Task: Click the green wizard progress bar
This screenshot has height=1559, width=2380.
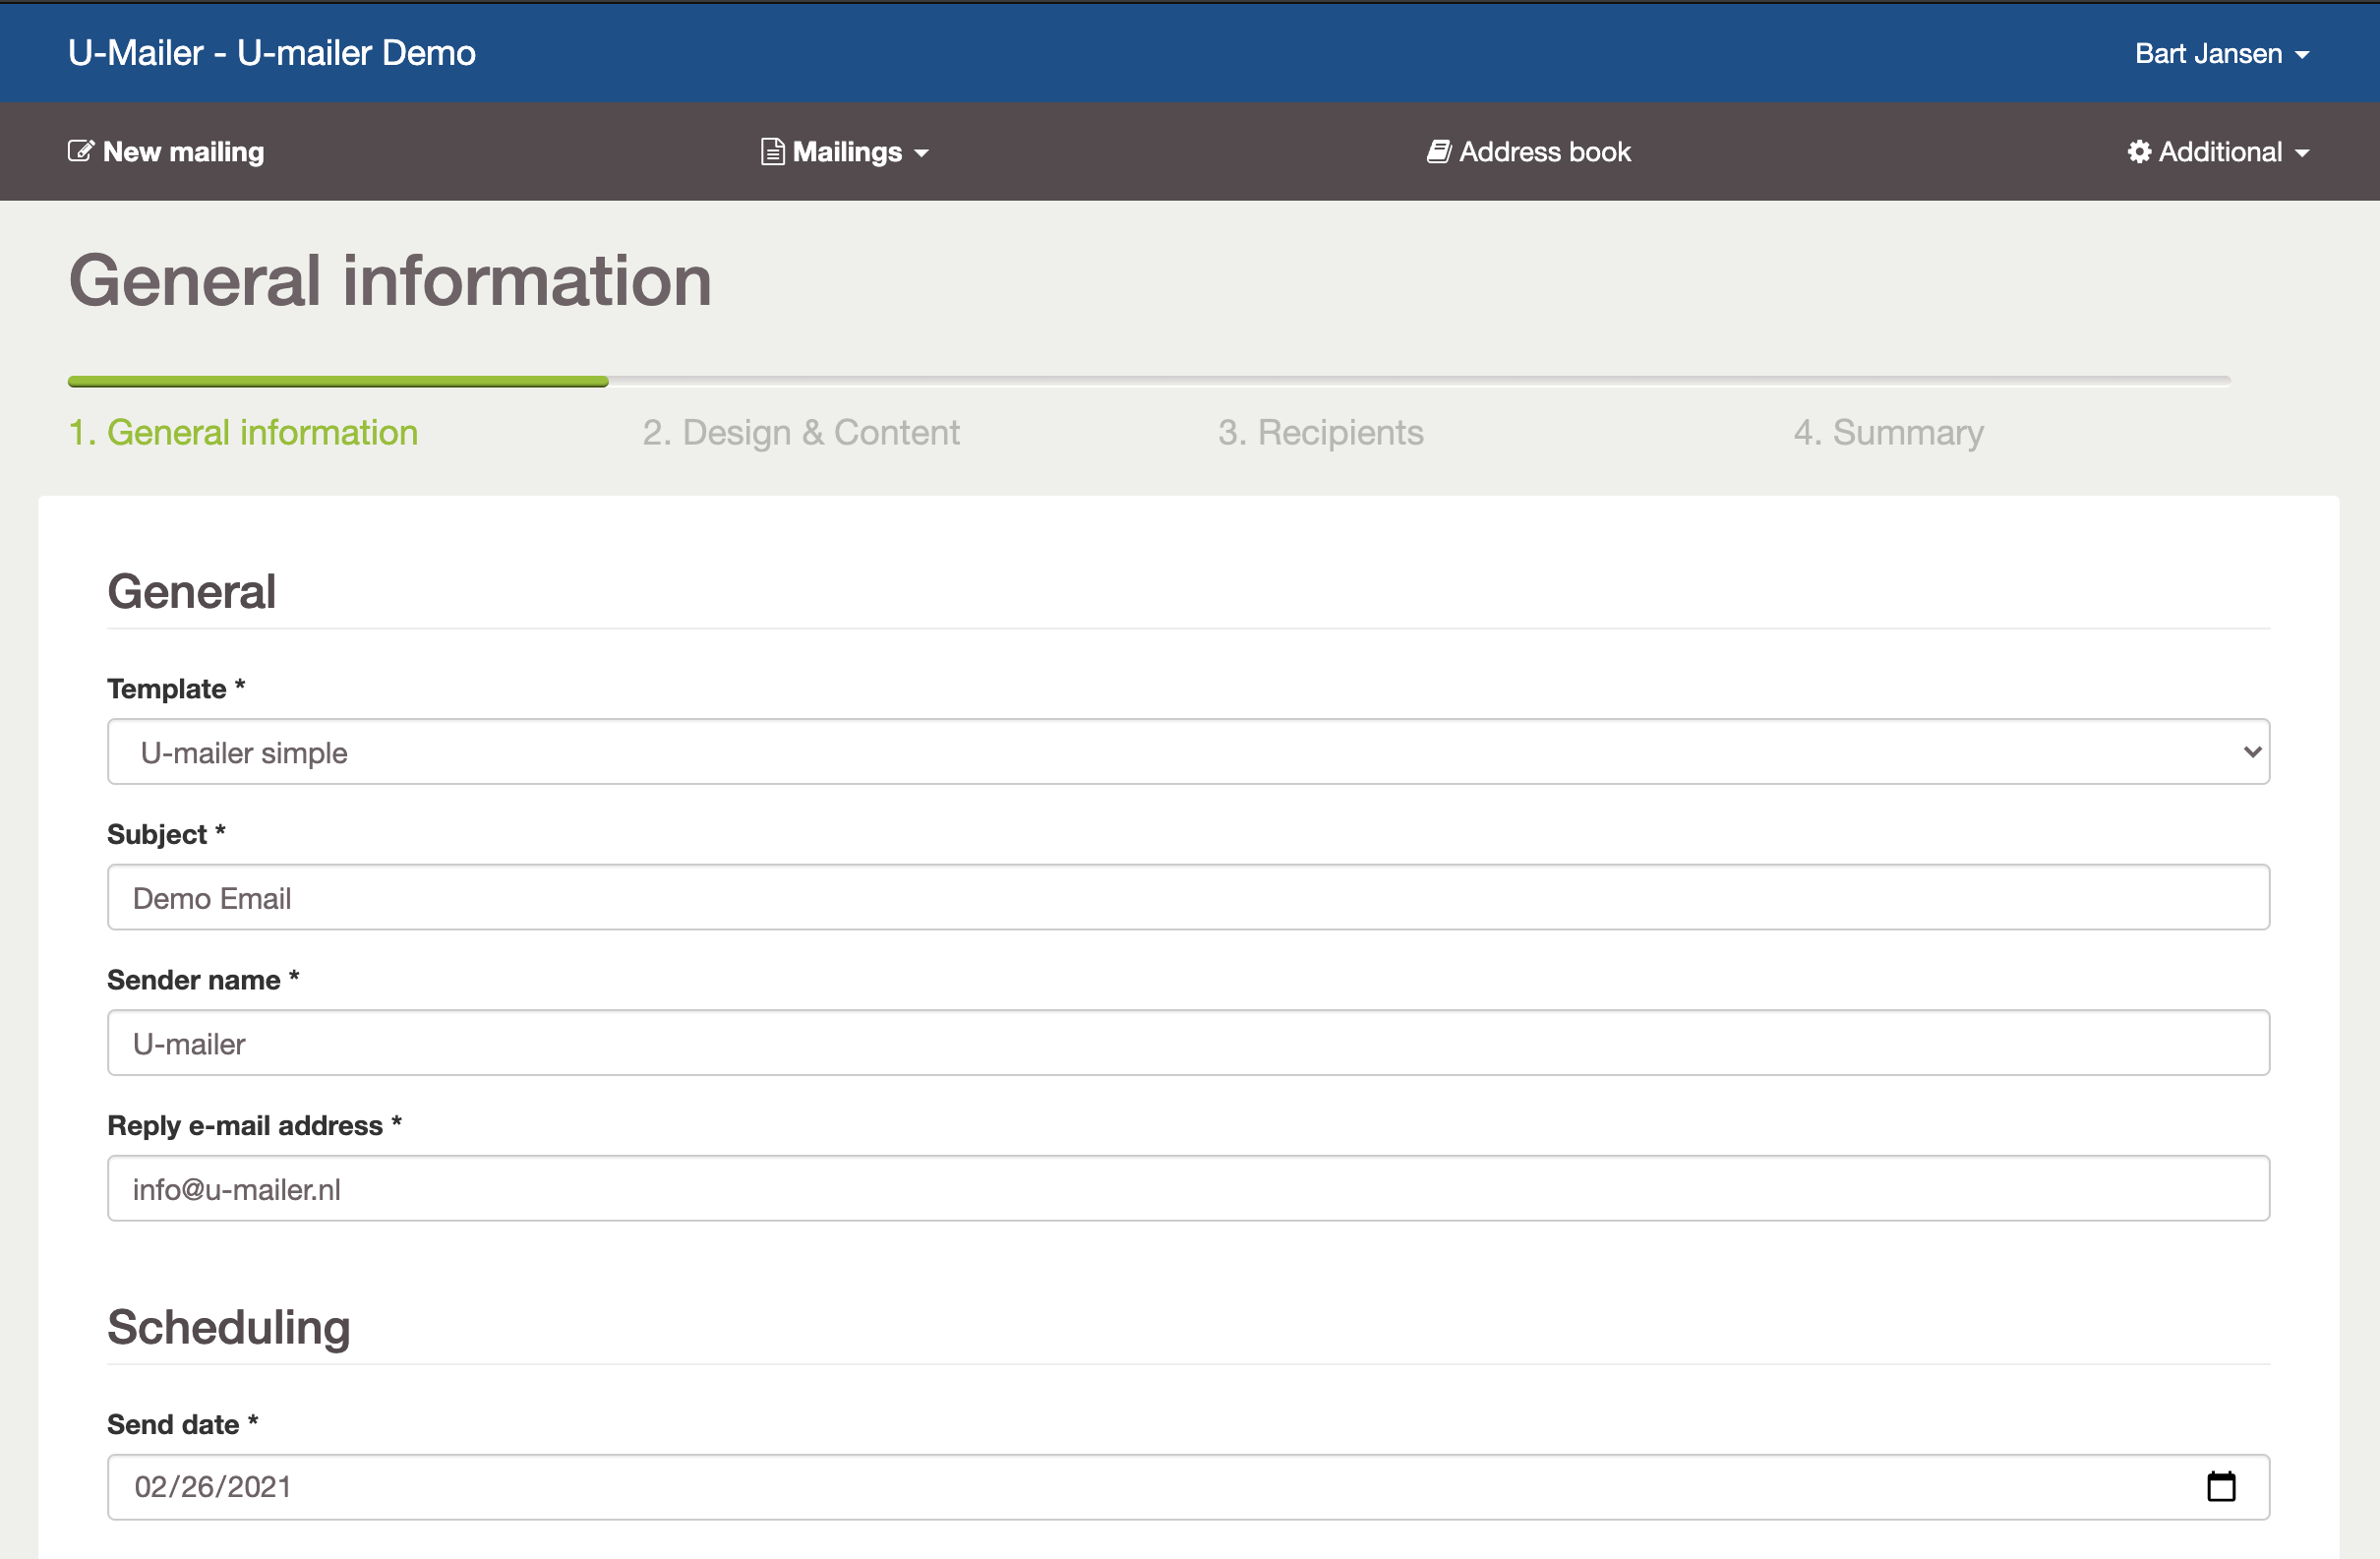Action: (x=338, y=381)
